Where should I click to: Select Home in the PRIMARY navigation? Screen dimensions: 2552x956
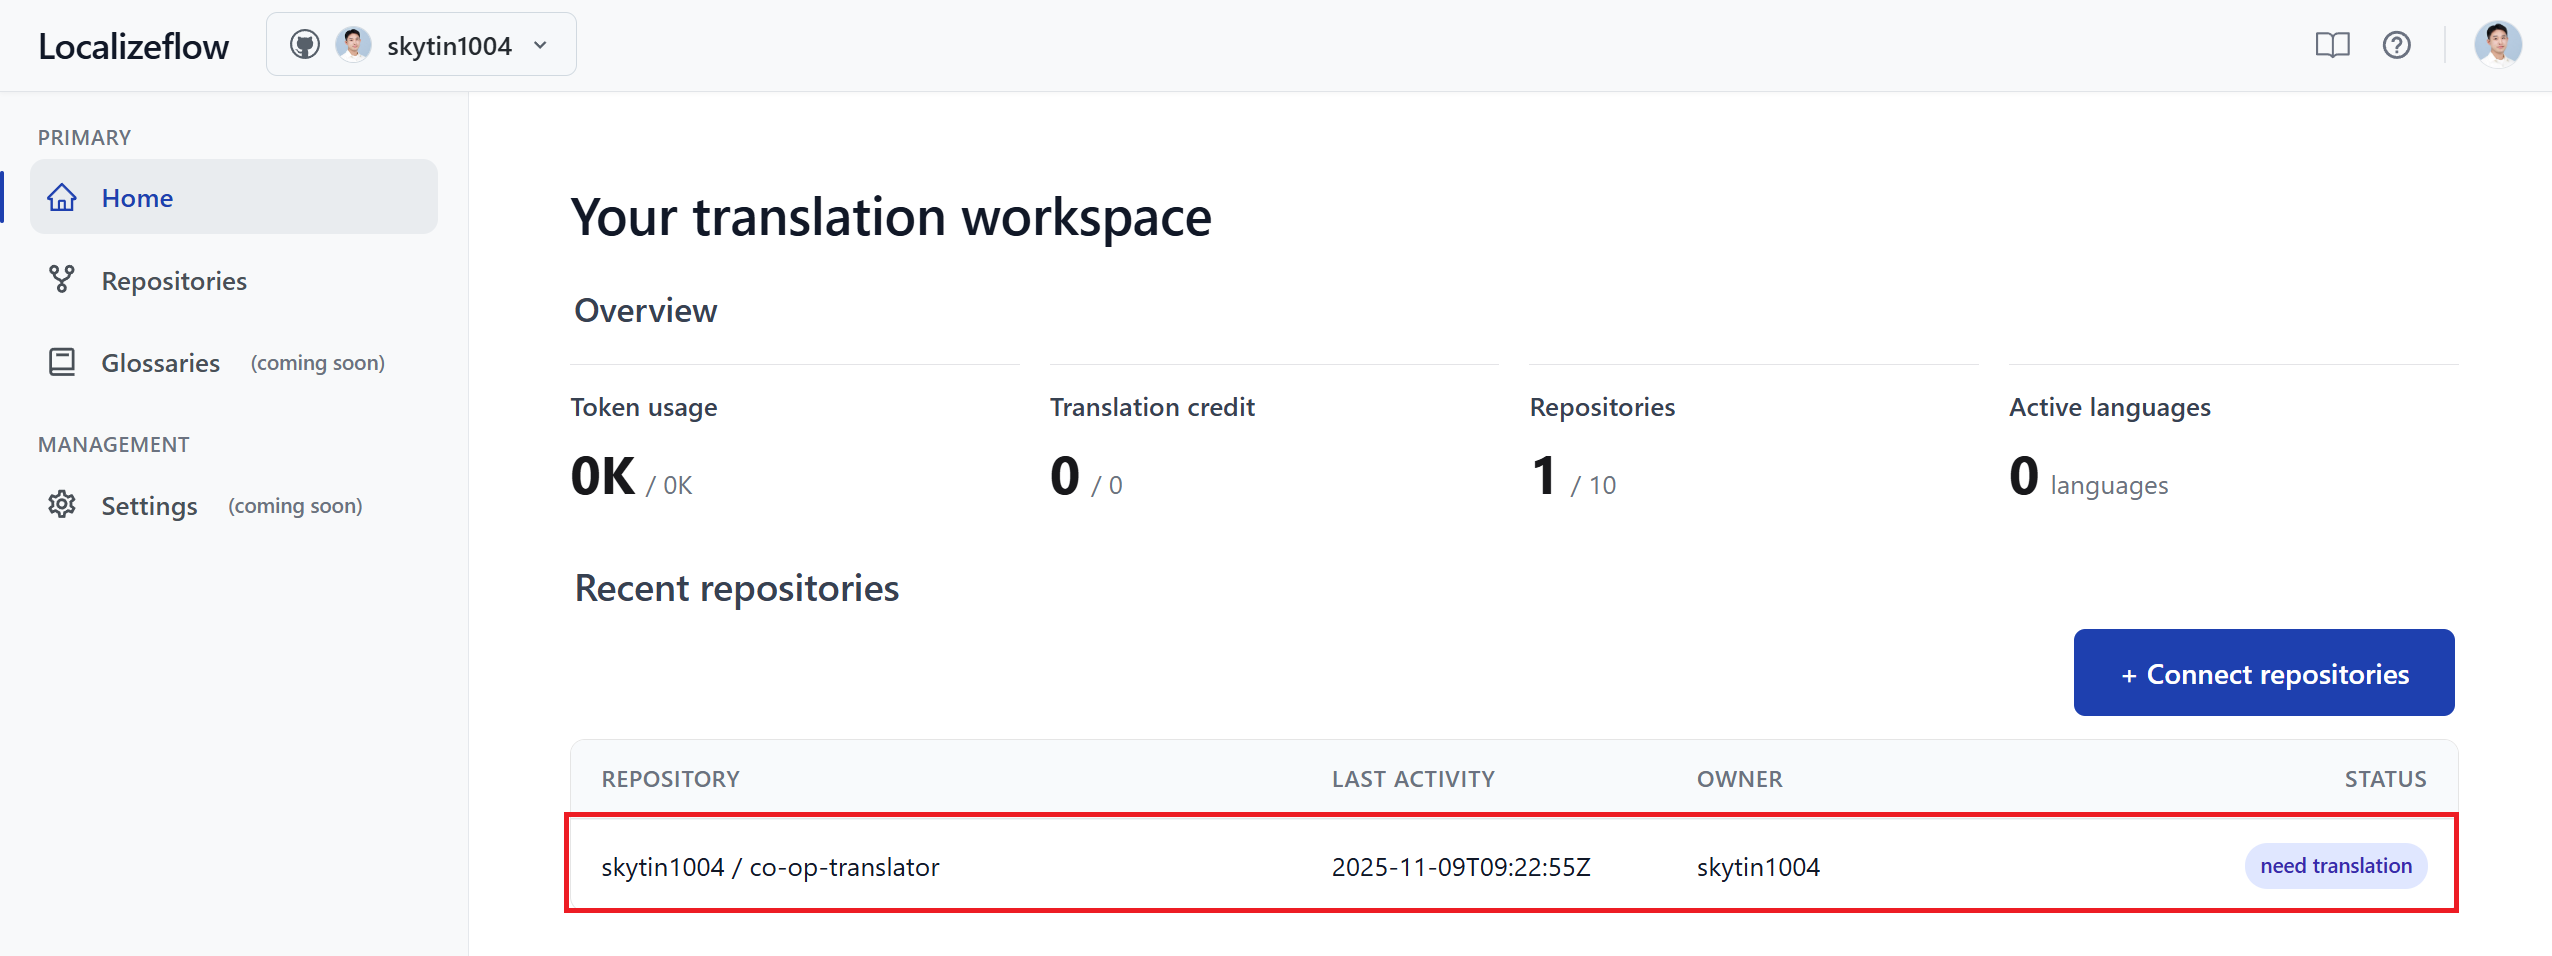137,197
